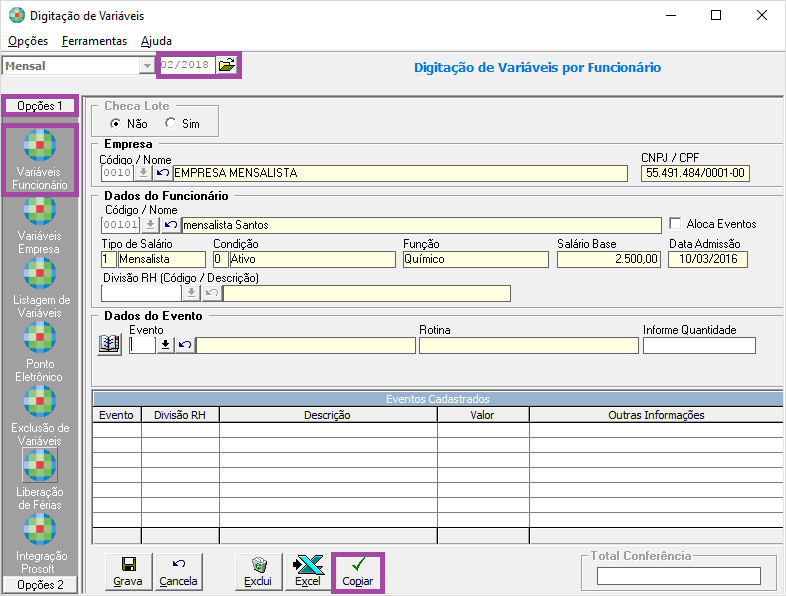Click the Condição value Ativo
786x596 pixels.
312,259
